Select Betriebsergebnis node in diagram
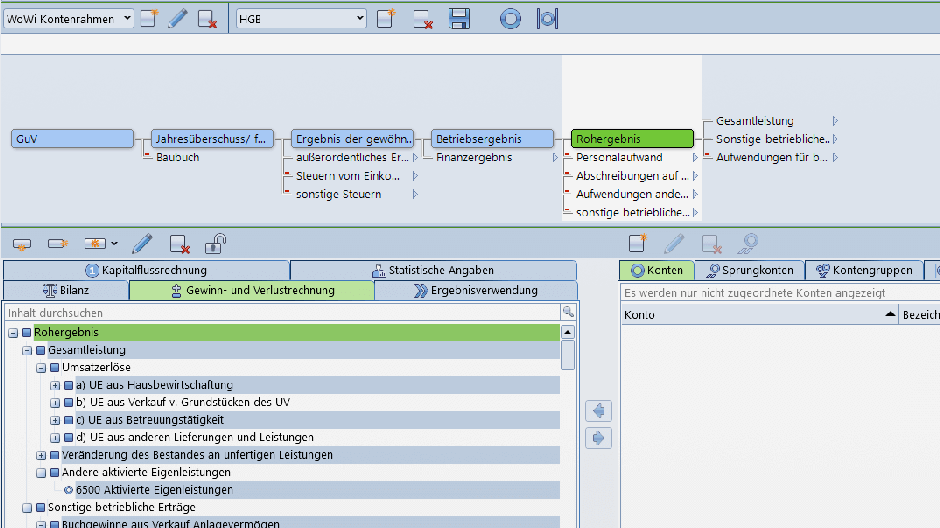The image size is (940, 528). [x=492, y=139]
